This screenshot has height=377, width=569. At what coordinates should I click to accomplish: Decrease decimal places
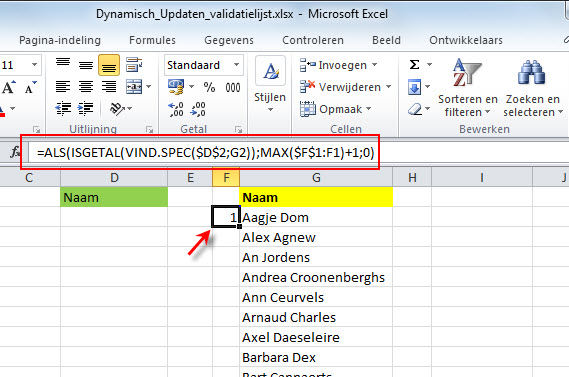[198, 109]
